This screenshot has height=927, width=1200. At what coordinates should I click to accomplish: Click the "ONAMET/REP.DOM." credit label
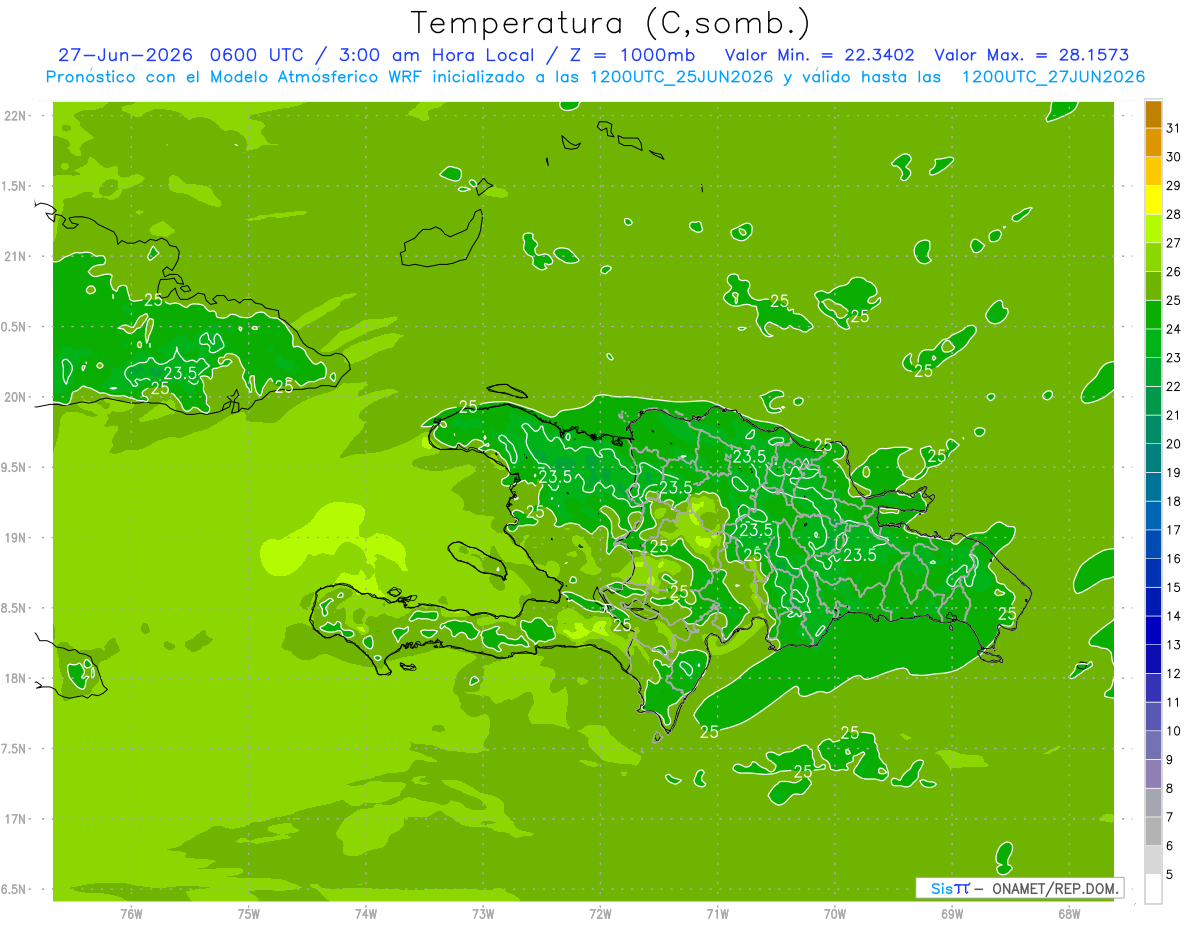pyautogui.click(x=1055, y=888)
